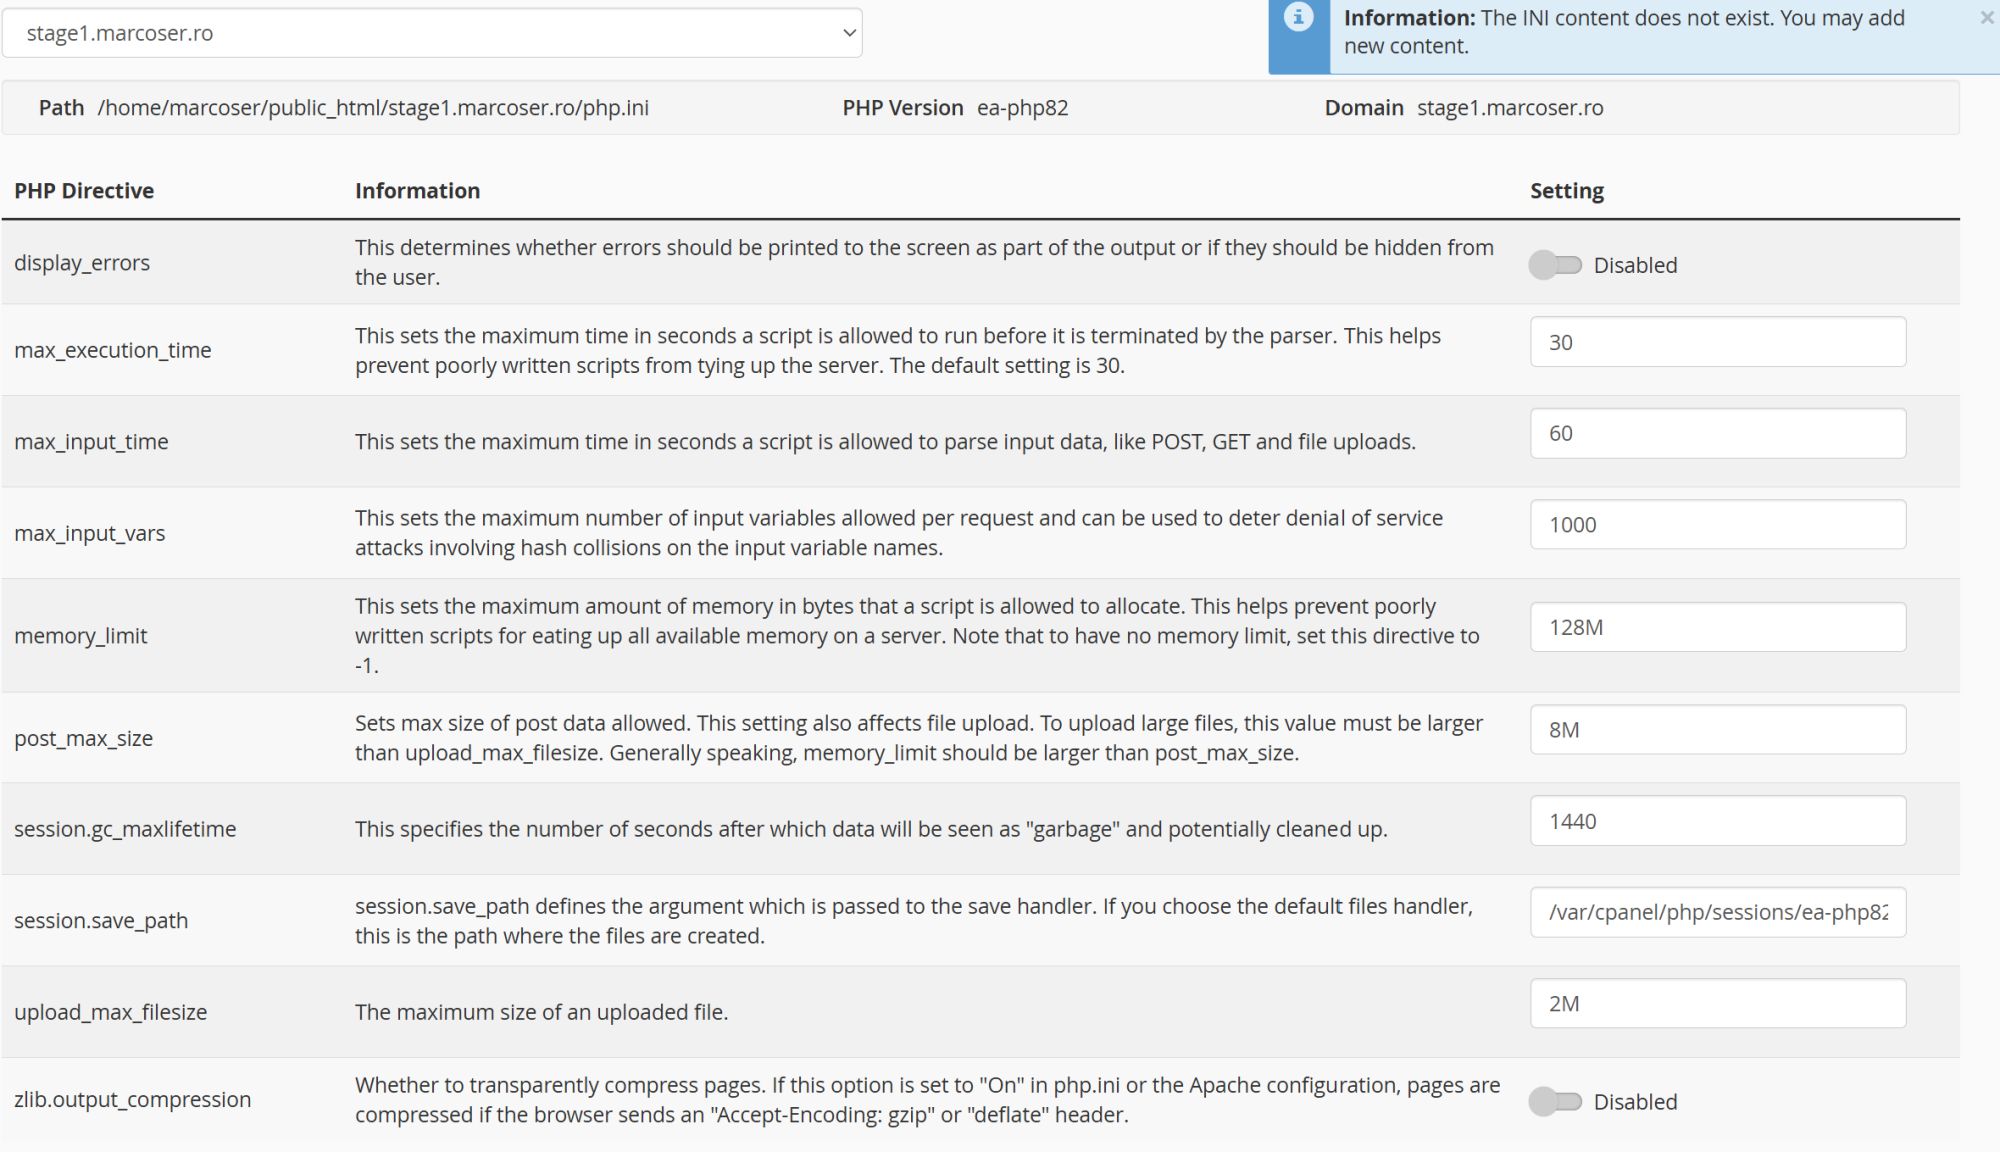The height and width of the screenshot is (1152, 2000).
Task: Click the memory_limit 128M field
Action: [x=1717, y=627]
